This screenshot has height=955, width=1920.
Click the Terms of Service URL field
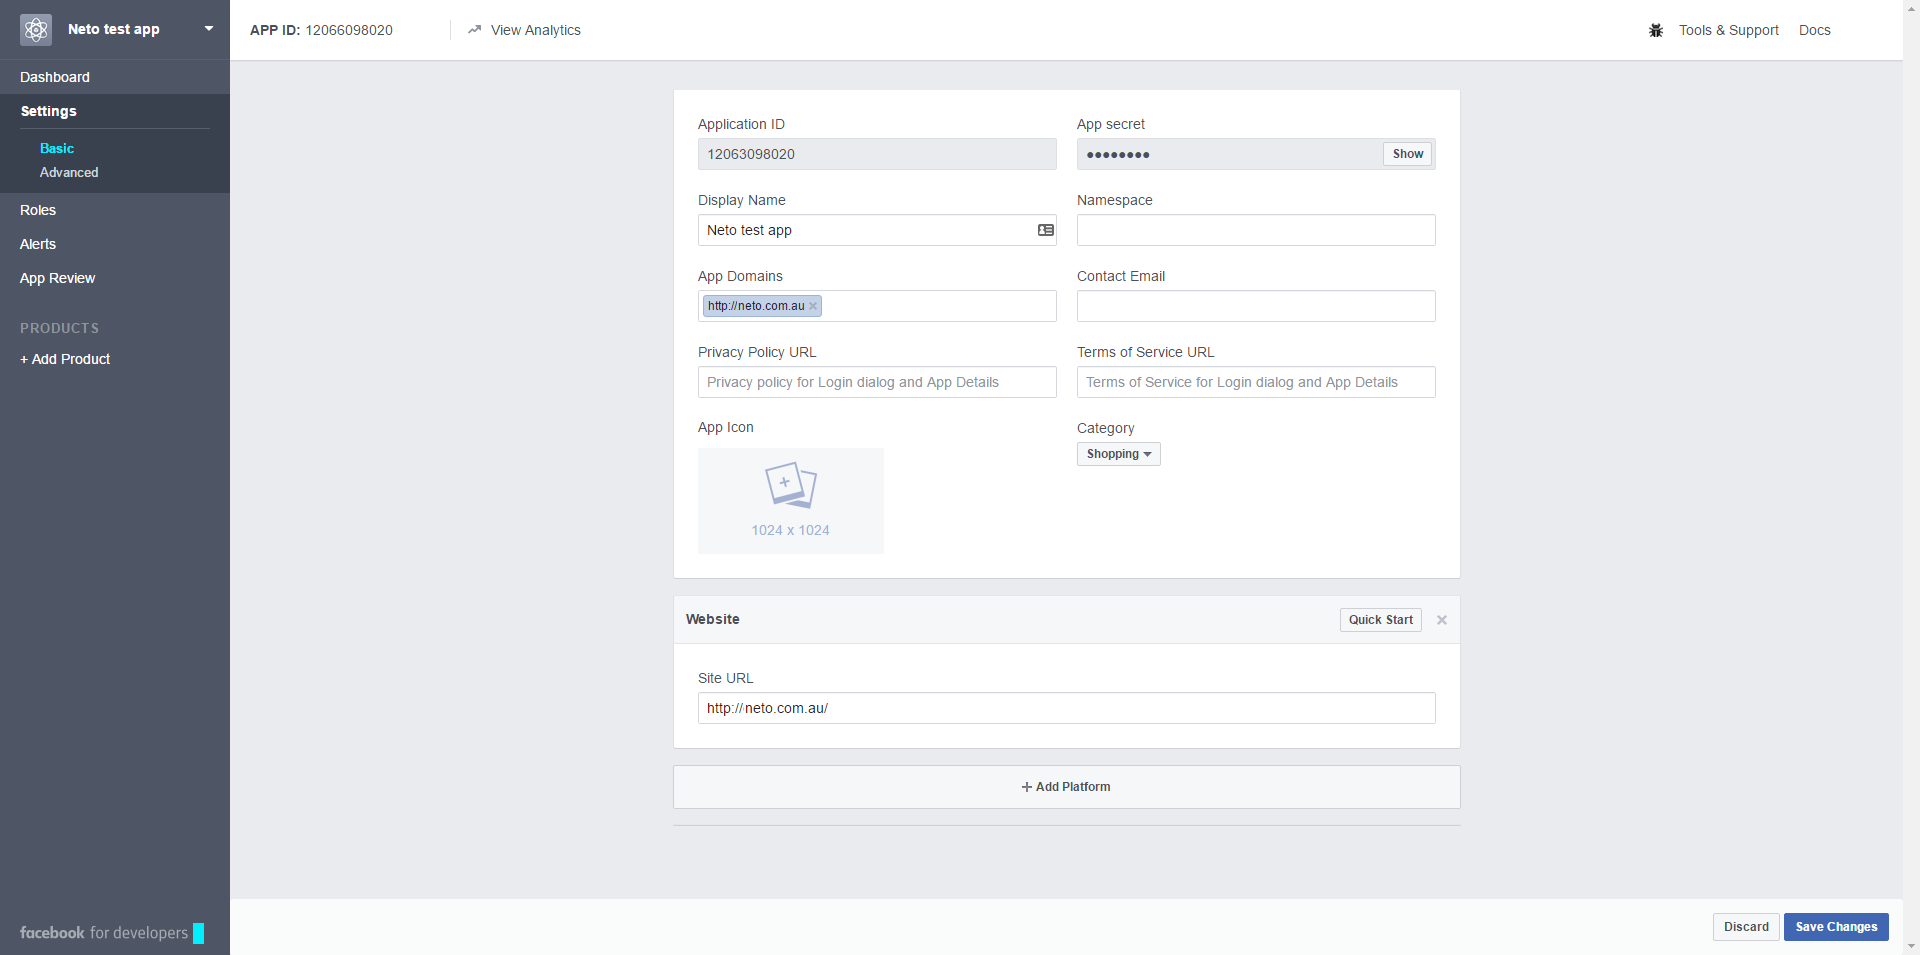pos(1256,382)
